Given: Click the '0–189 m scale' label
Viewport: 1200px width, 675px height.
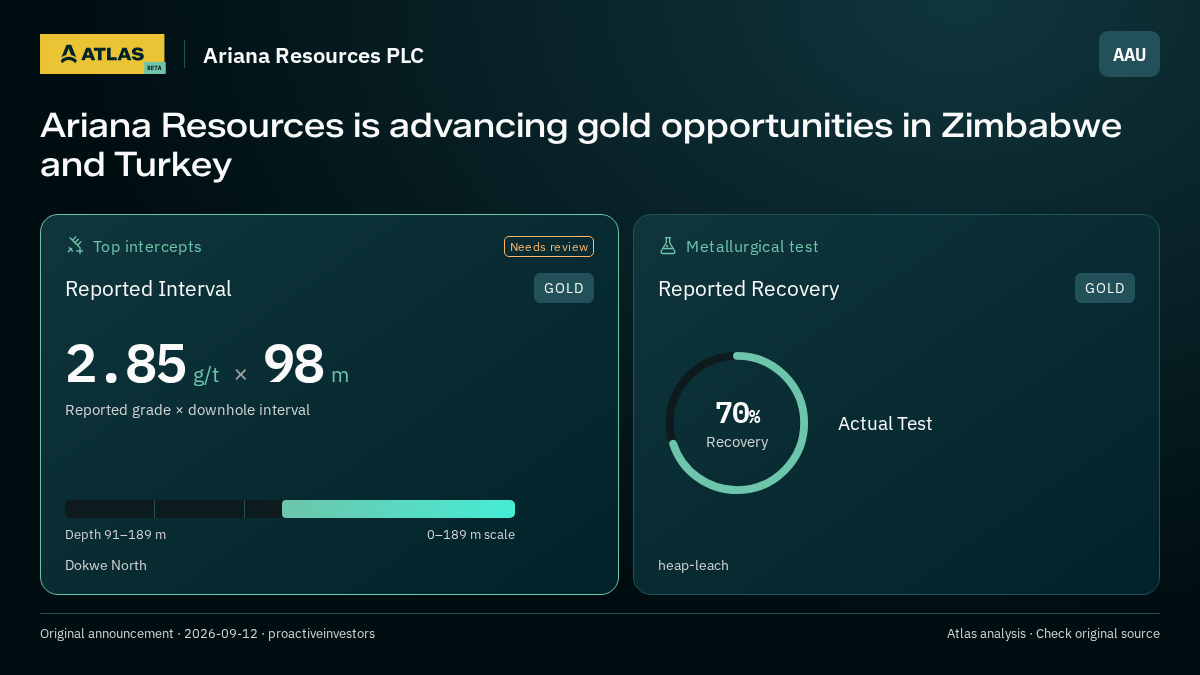Looking at the screenshot, I should pos(471,535).
